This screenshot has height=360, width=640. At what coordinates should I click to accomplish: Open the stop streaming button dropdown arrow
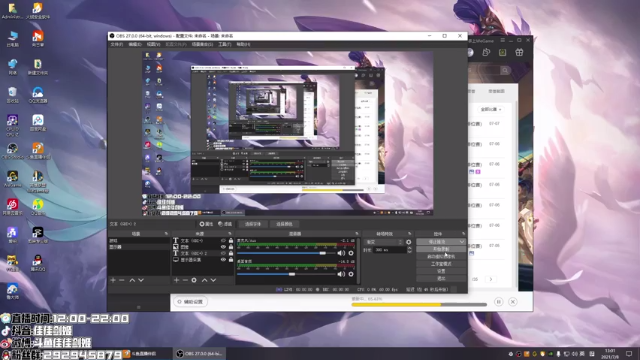462,242
